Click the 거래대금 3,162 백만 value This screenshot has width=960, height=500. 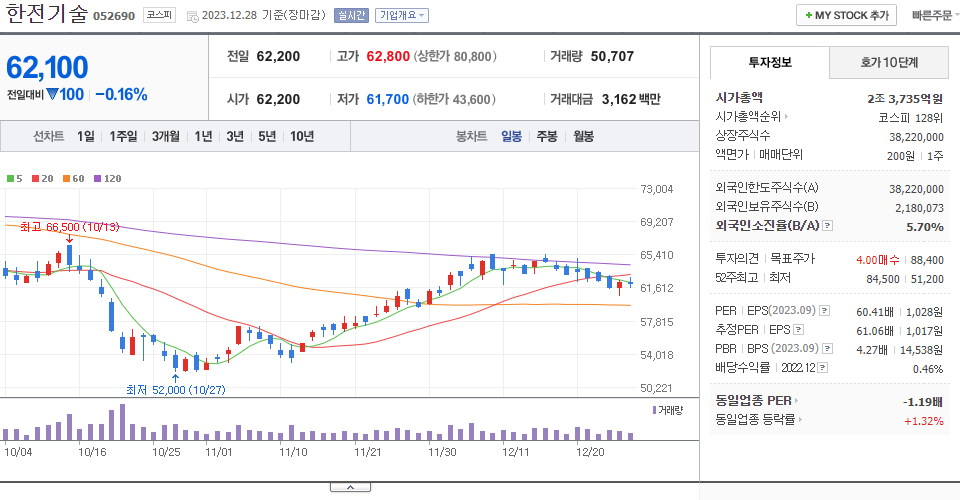pos(631,99)
